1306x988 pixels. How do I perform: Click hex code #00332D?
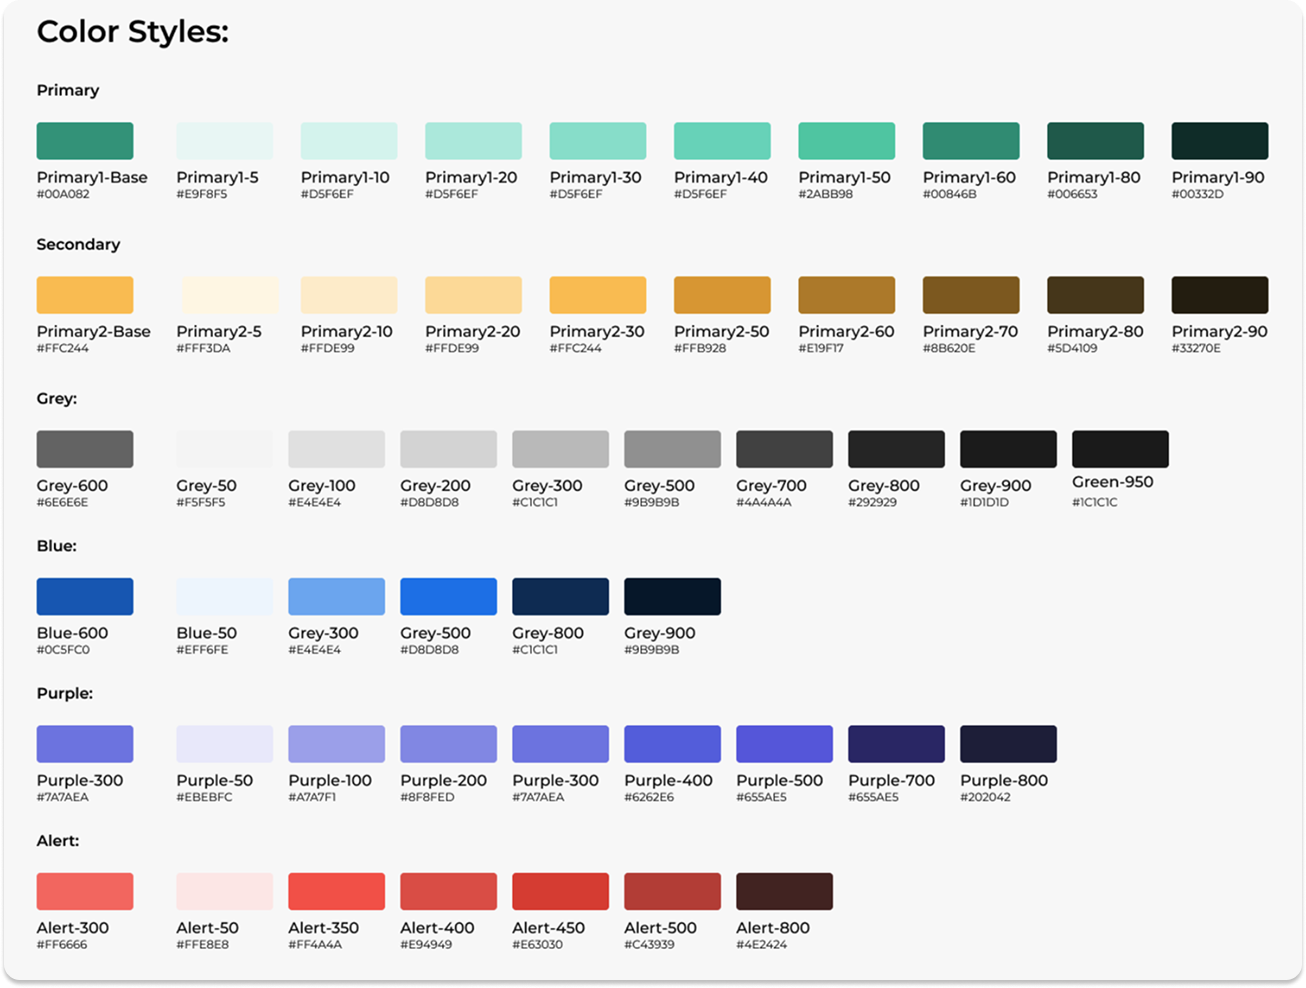pyautogui.click(x=1198, y=194)
